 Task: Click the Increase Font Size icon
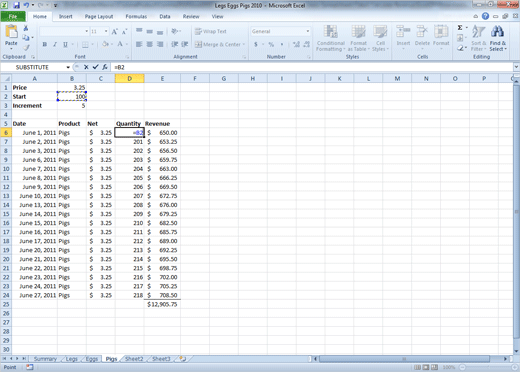click(x=115, y=32)
